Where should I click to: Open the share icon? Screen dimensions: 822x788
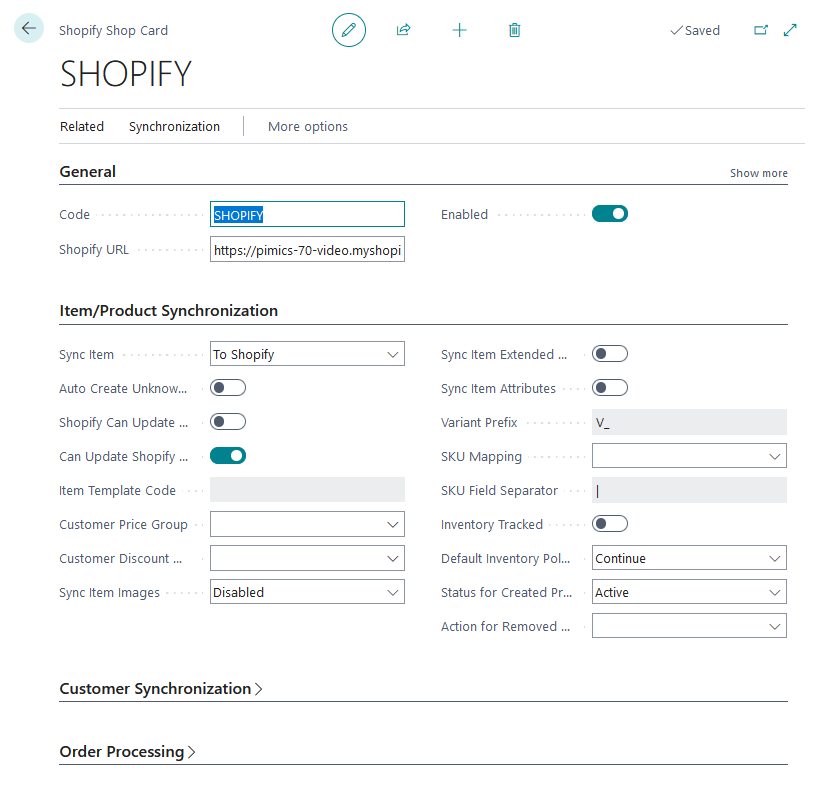pyautogui.click(x=403, y=30)
